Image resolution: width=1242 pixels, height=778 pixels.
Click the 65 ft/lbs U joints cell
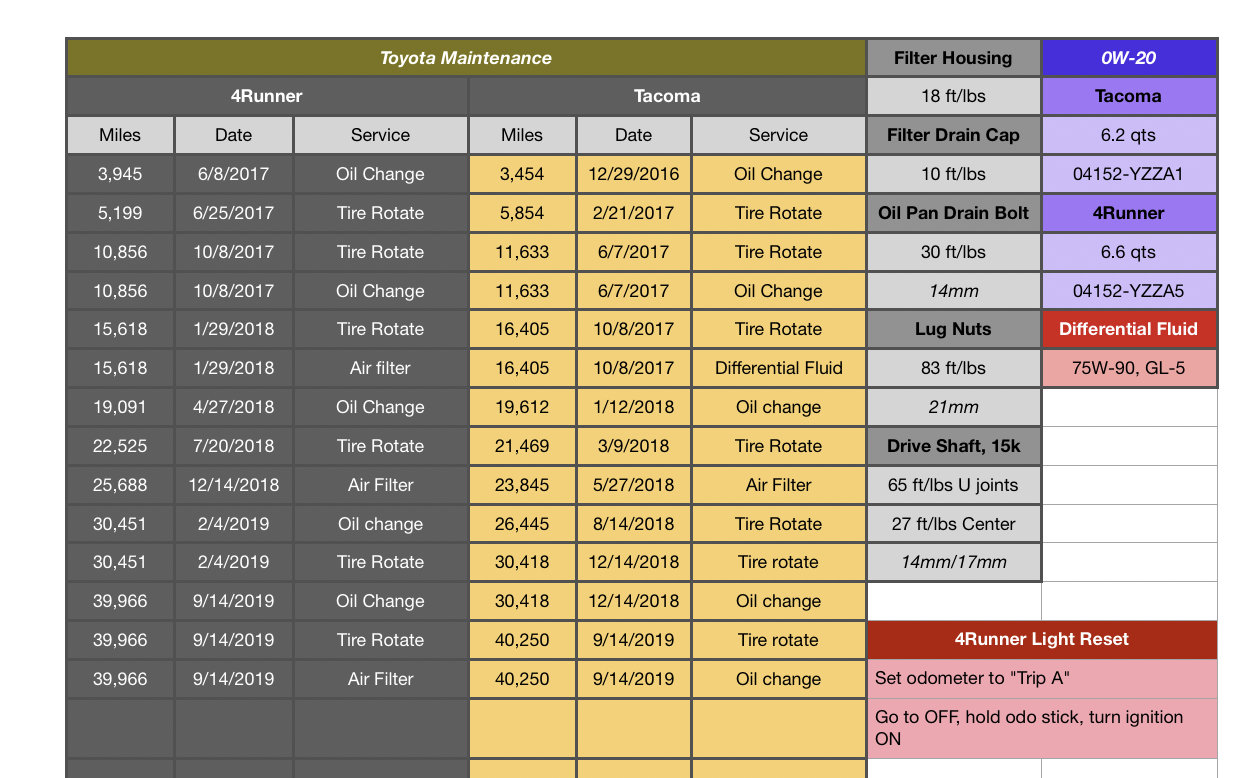coord(954,485)
